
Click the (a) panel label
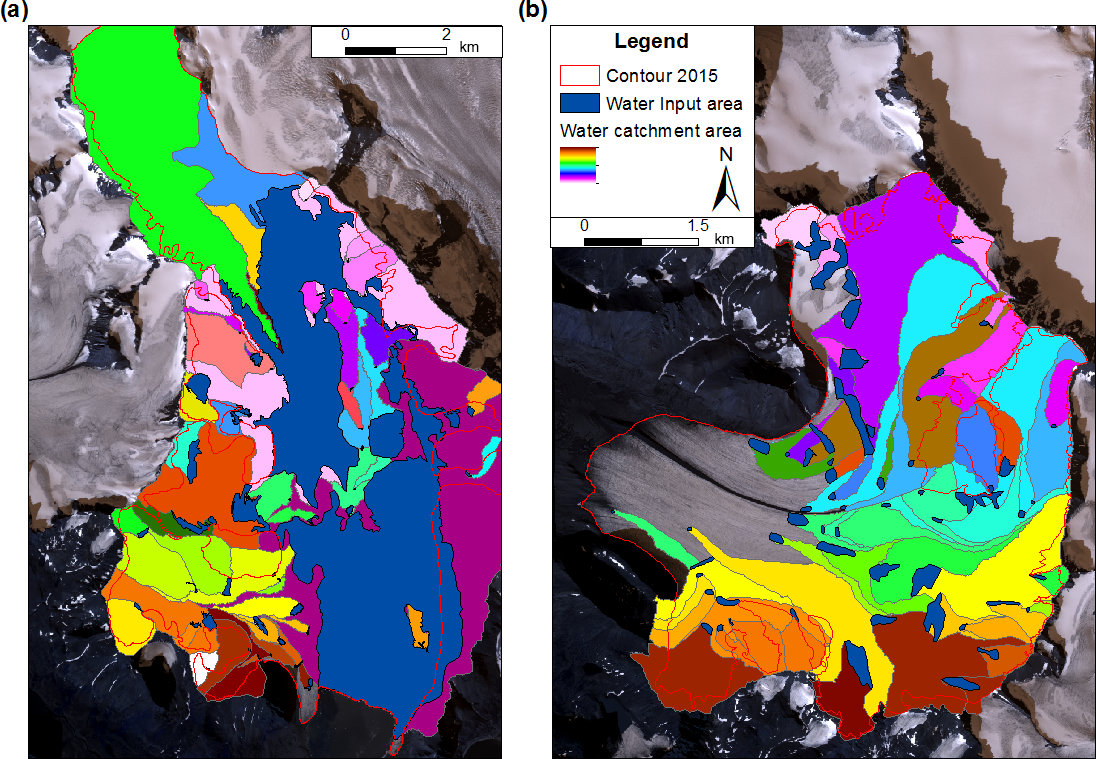[x=14, y=12]
